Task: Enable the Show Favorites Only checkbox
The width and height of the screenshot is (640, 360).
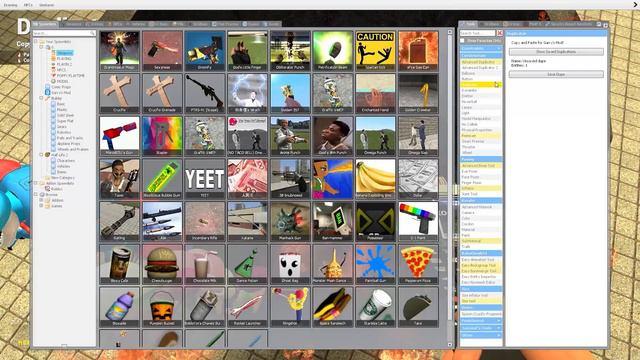Action: tap(462, 41)
